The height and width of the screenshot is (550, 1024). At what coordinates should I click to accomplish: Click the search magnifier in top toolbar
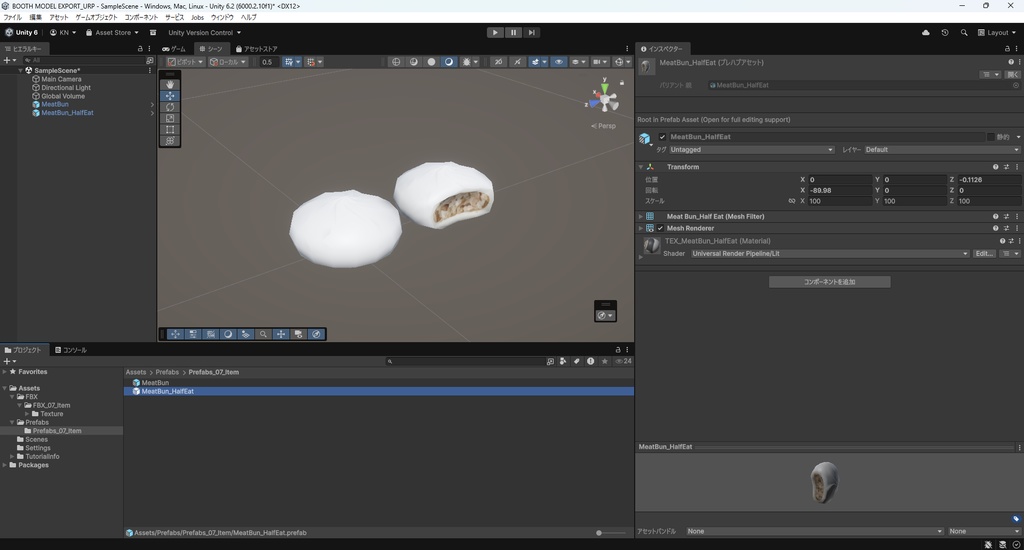[964, 32]
